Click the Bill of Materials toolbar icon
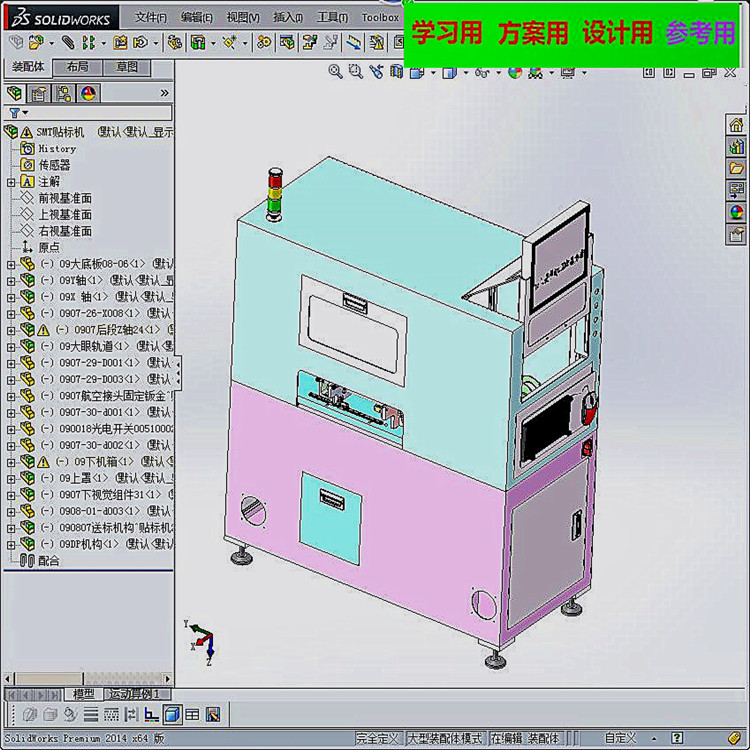Image resolution: width=750 pixels, height=750 pixels. [x=287, y=43]
